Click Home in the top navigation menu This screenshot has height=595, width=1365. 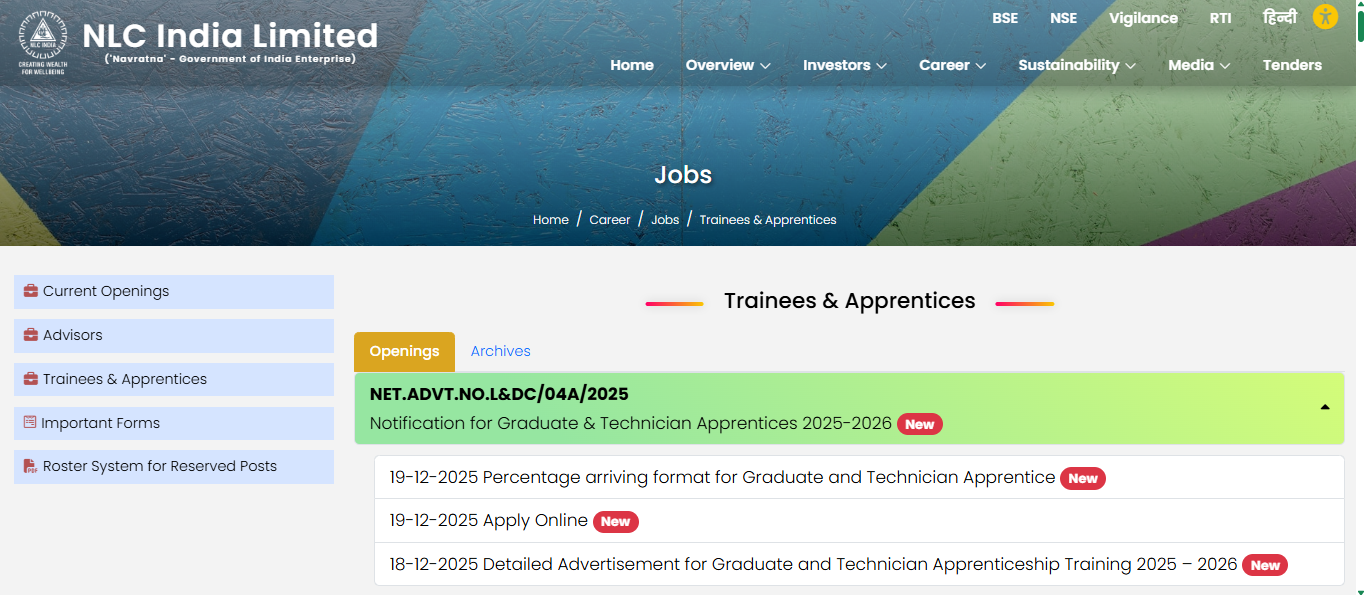(632, 65)
